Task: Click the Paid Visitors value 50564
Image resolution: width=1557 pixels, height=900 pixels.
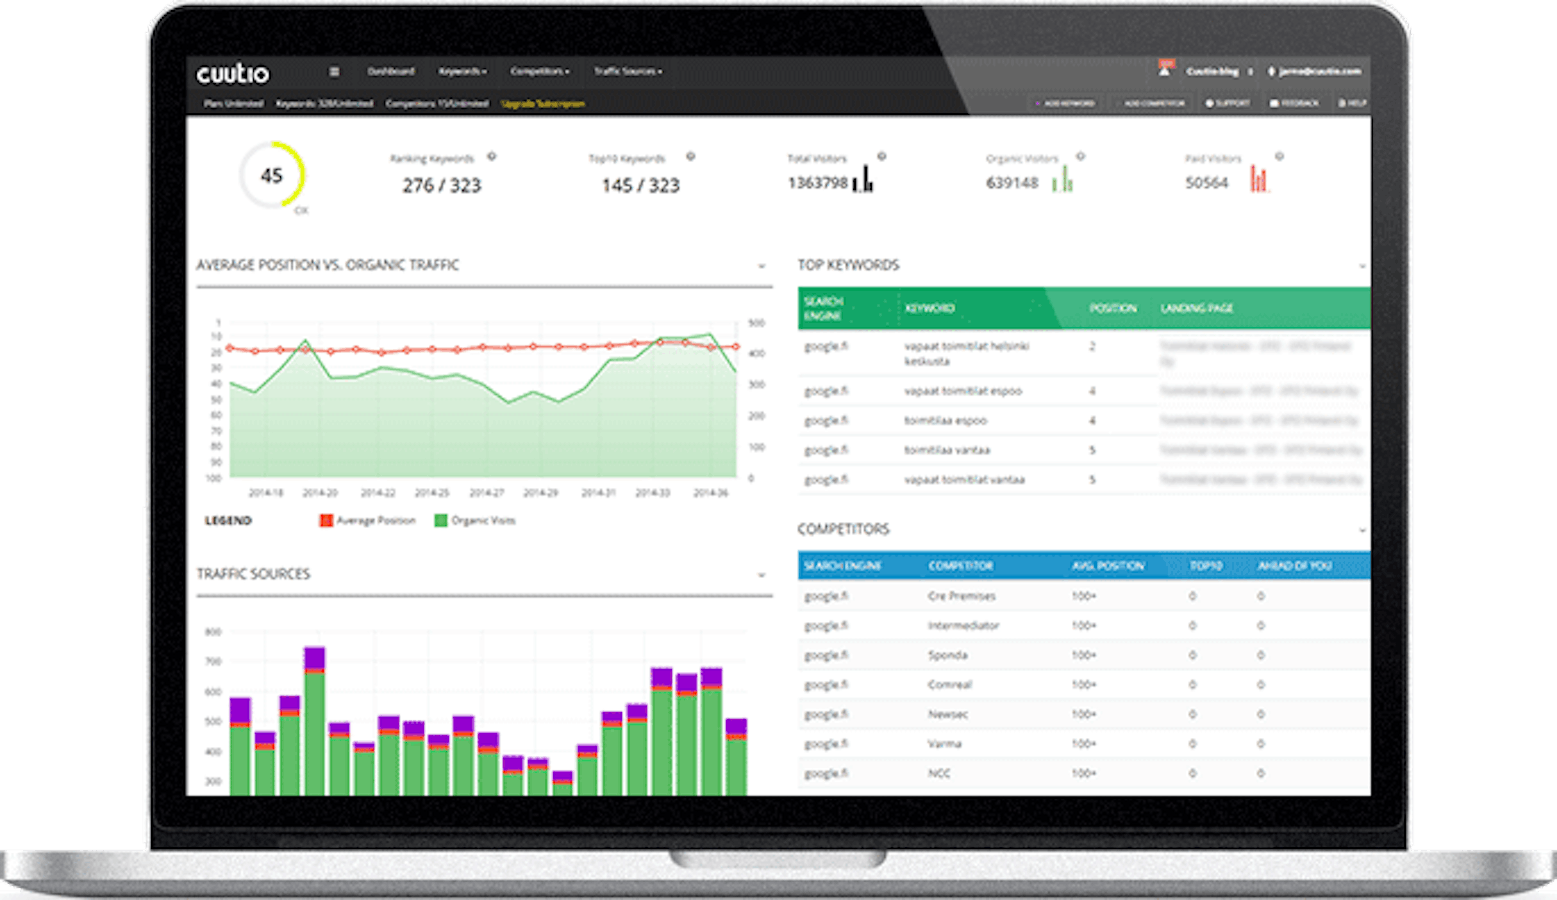Action: tap(1206, 183)
